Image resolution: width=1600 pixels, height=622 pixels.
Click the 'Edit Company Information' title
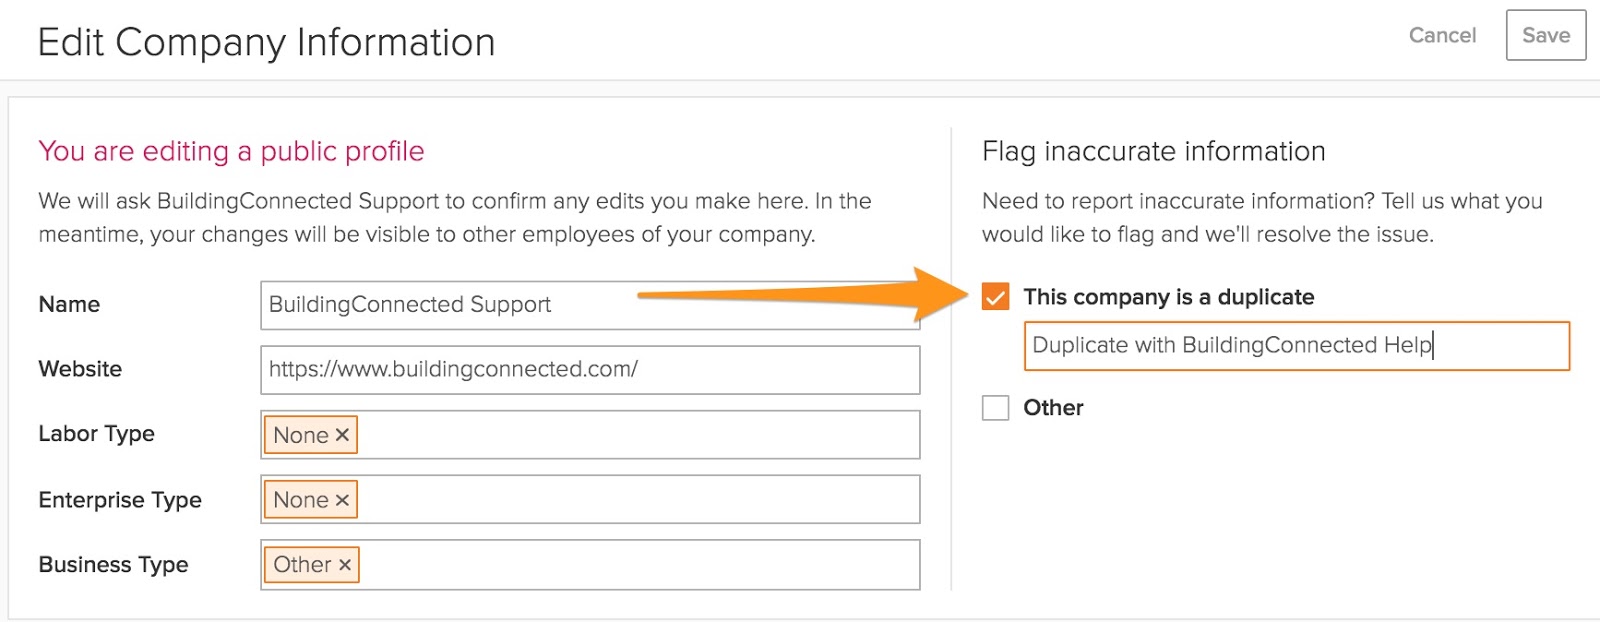(x=266, y=43)
